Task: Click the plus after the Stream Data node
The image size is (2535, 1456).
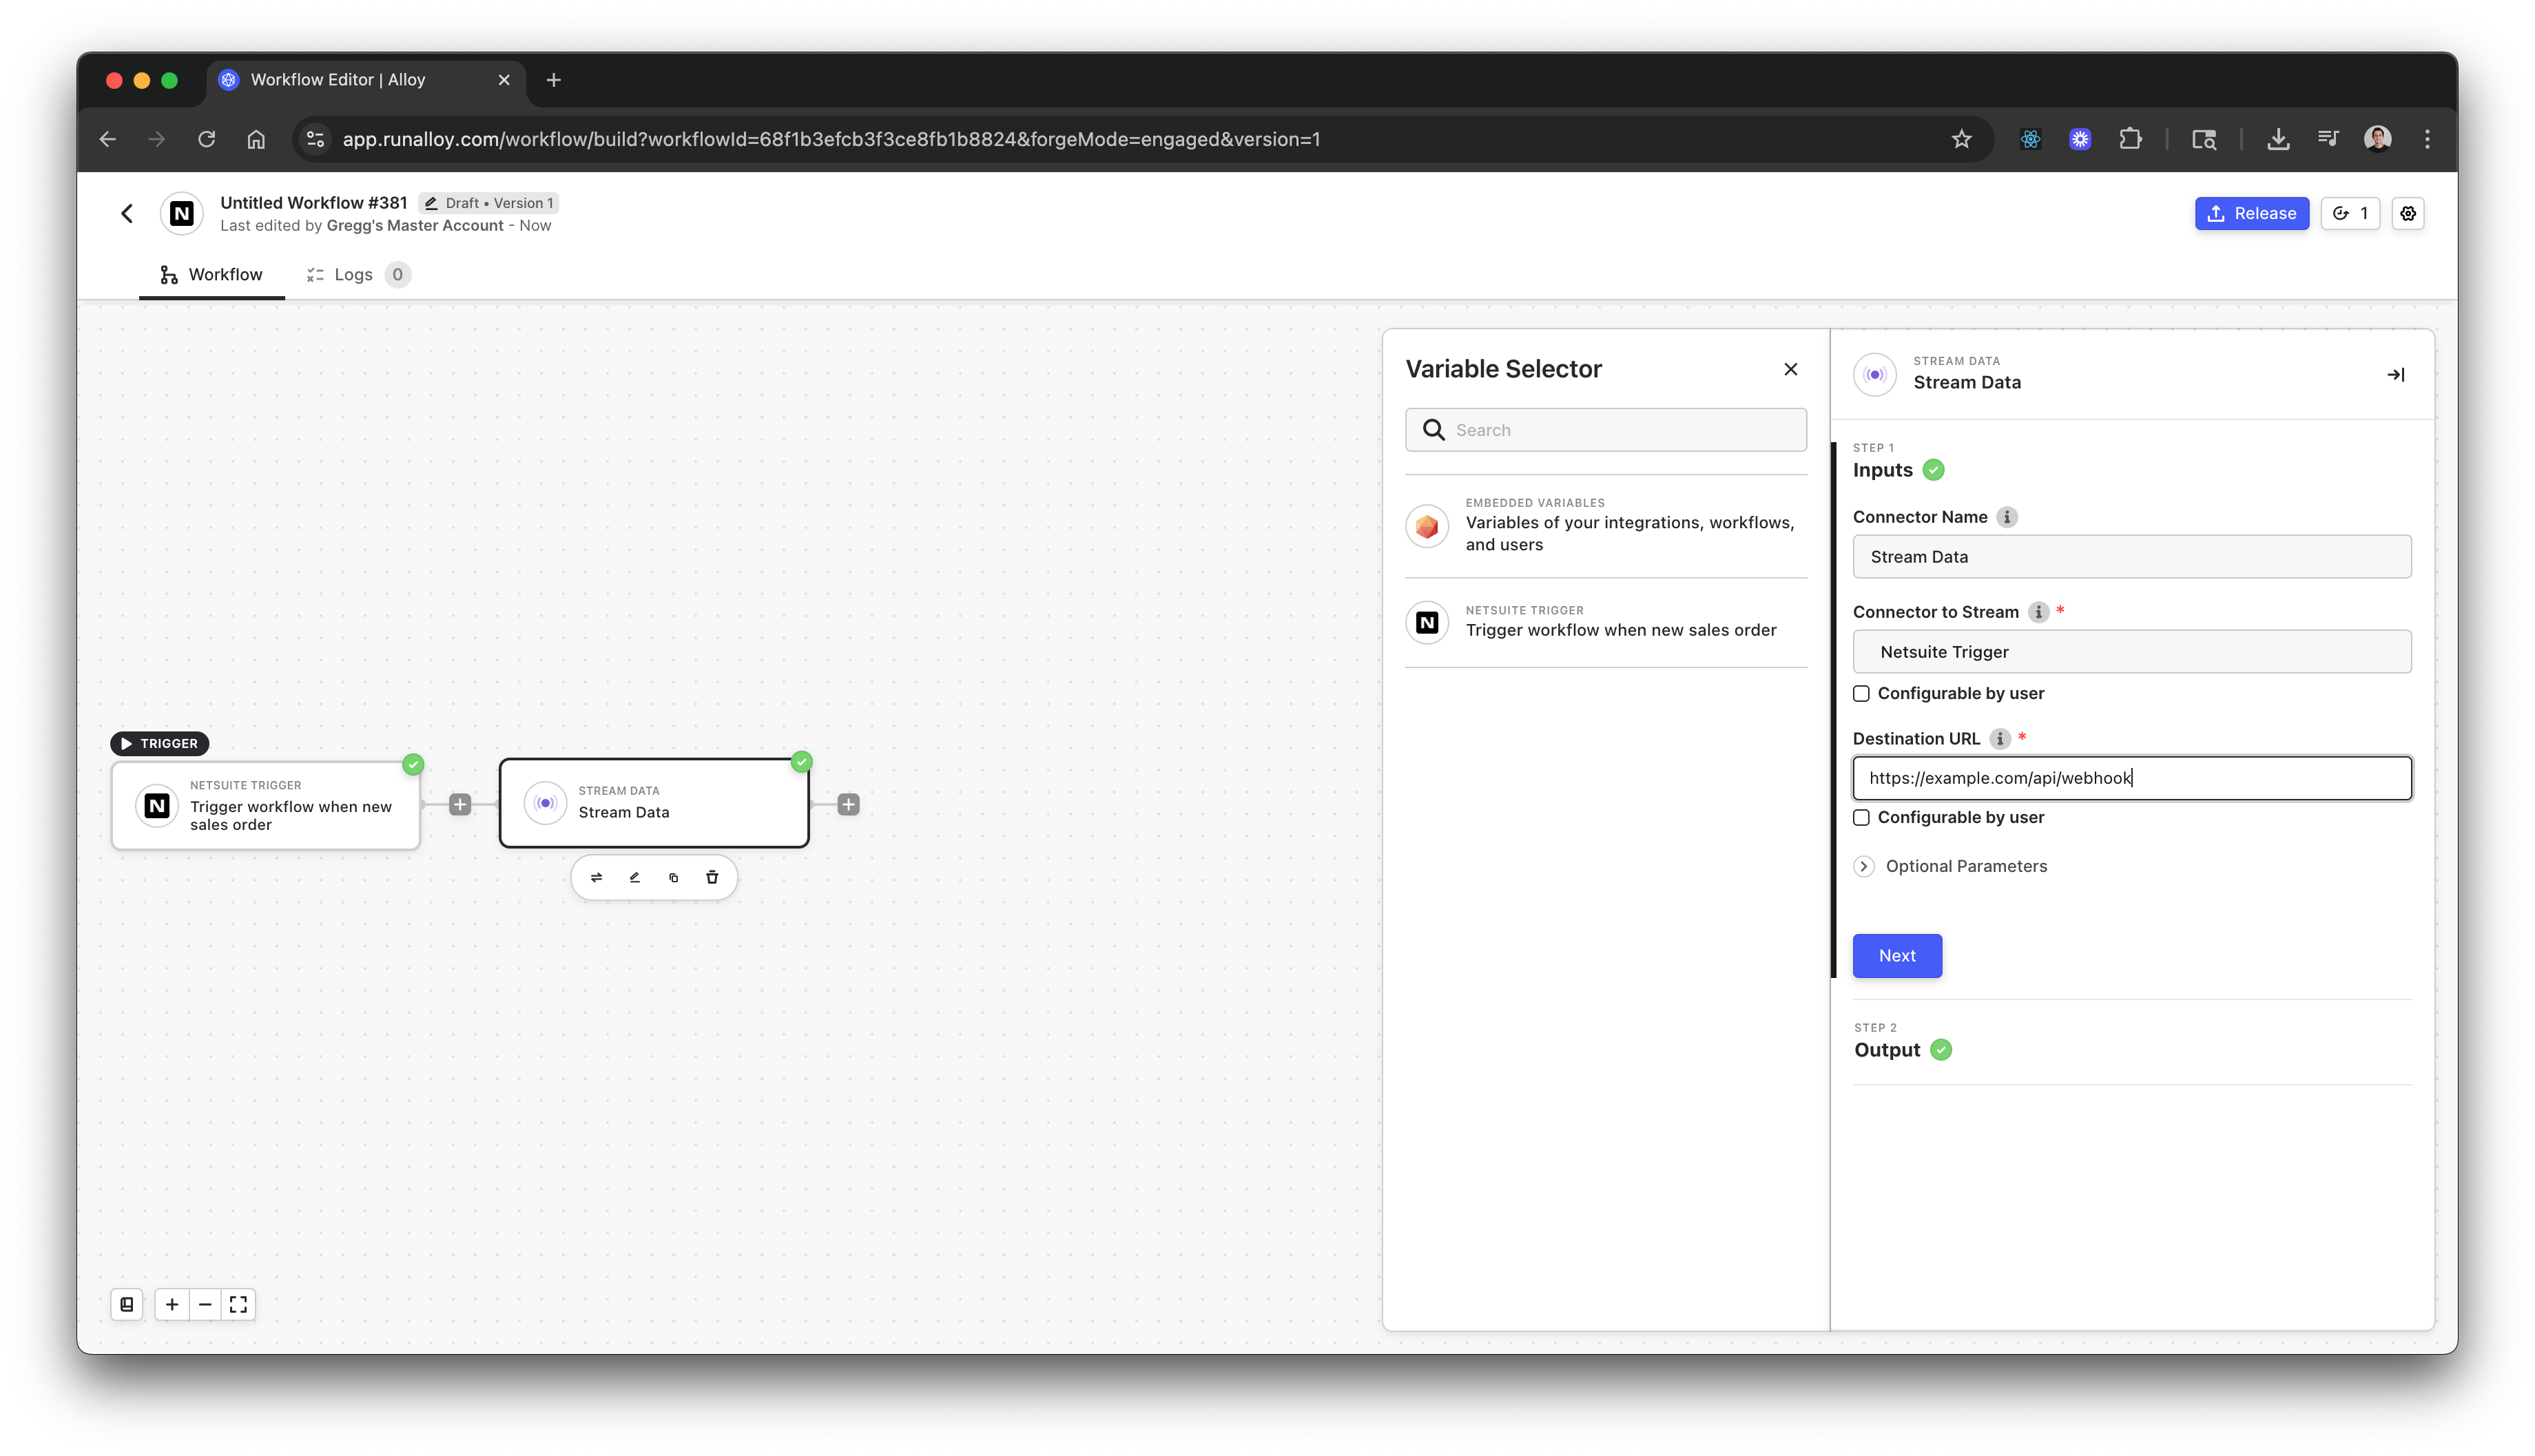Action: (x=848, y=804)
